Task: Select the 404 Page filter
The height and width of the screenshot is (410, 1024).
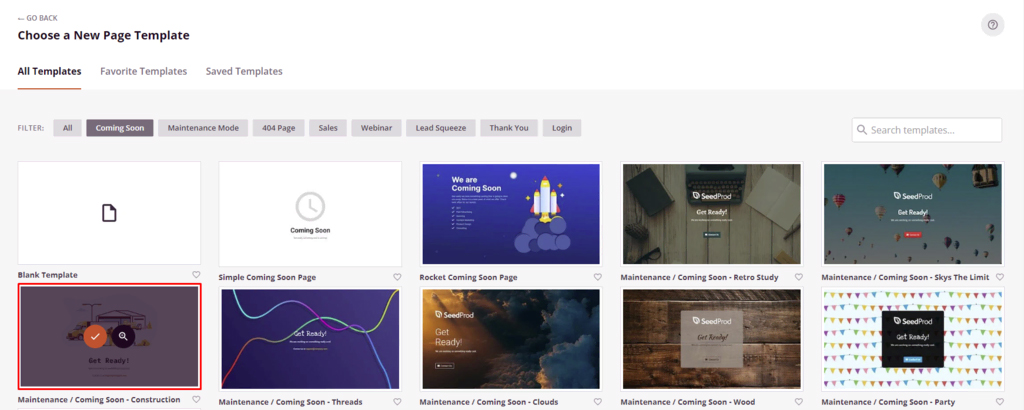Action: coord(279,128)
